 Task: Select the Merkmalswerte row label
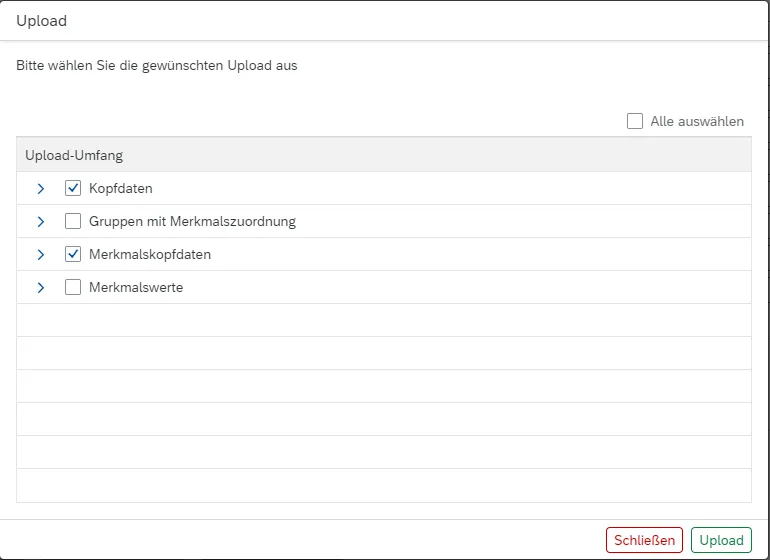point(136,287)
